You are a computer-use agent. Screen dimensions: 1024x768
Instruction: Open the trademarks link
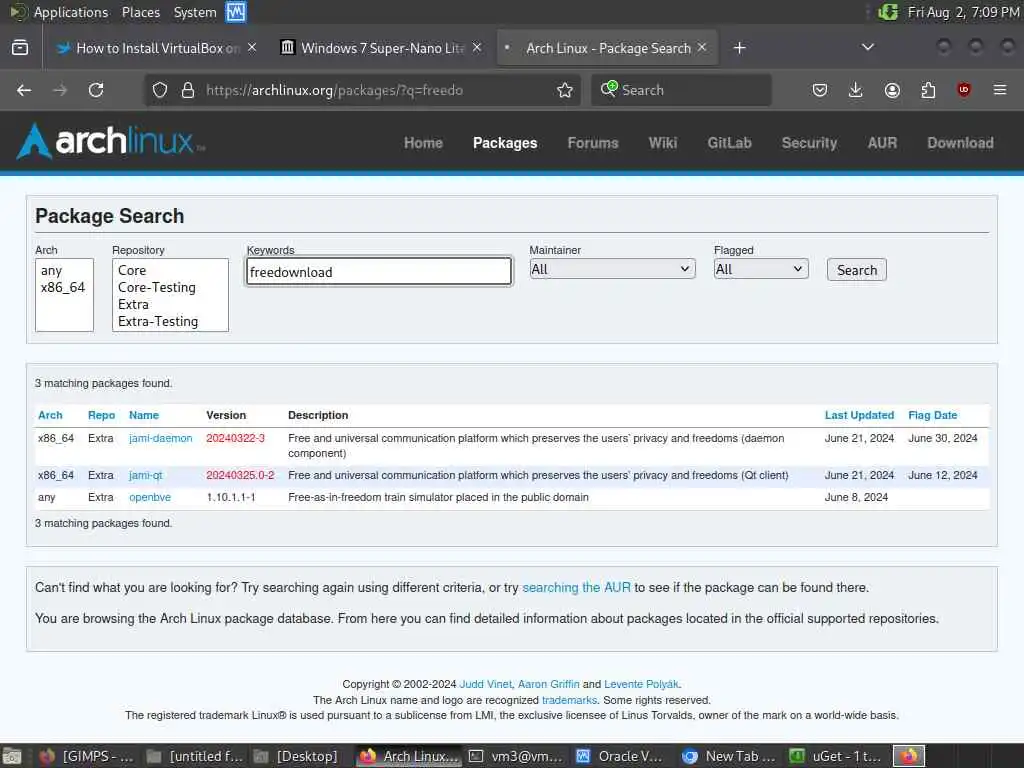pyautogui.click(x=569, y=700)
